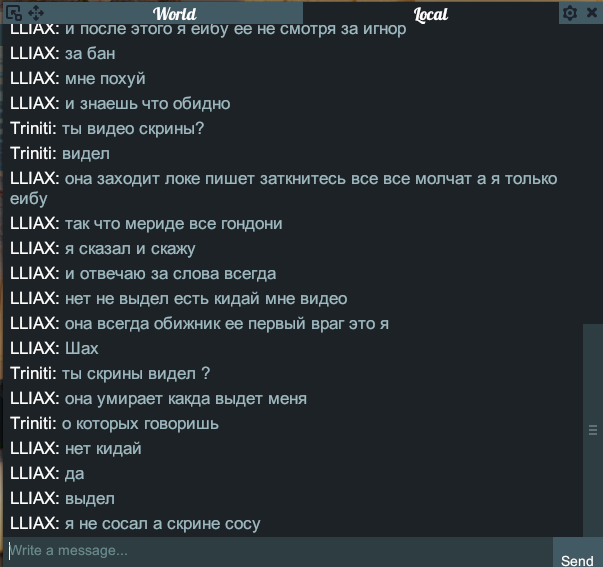Close the chat panel with X icon
The width and height of the screenshot is (603, 567).
(x=592, y=13)
